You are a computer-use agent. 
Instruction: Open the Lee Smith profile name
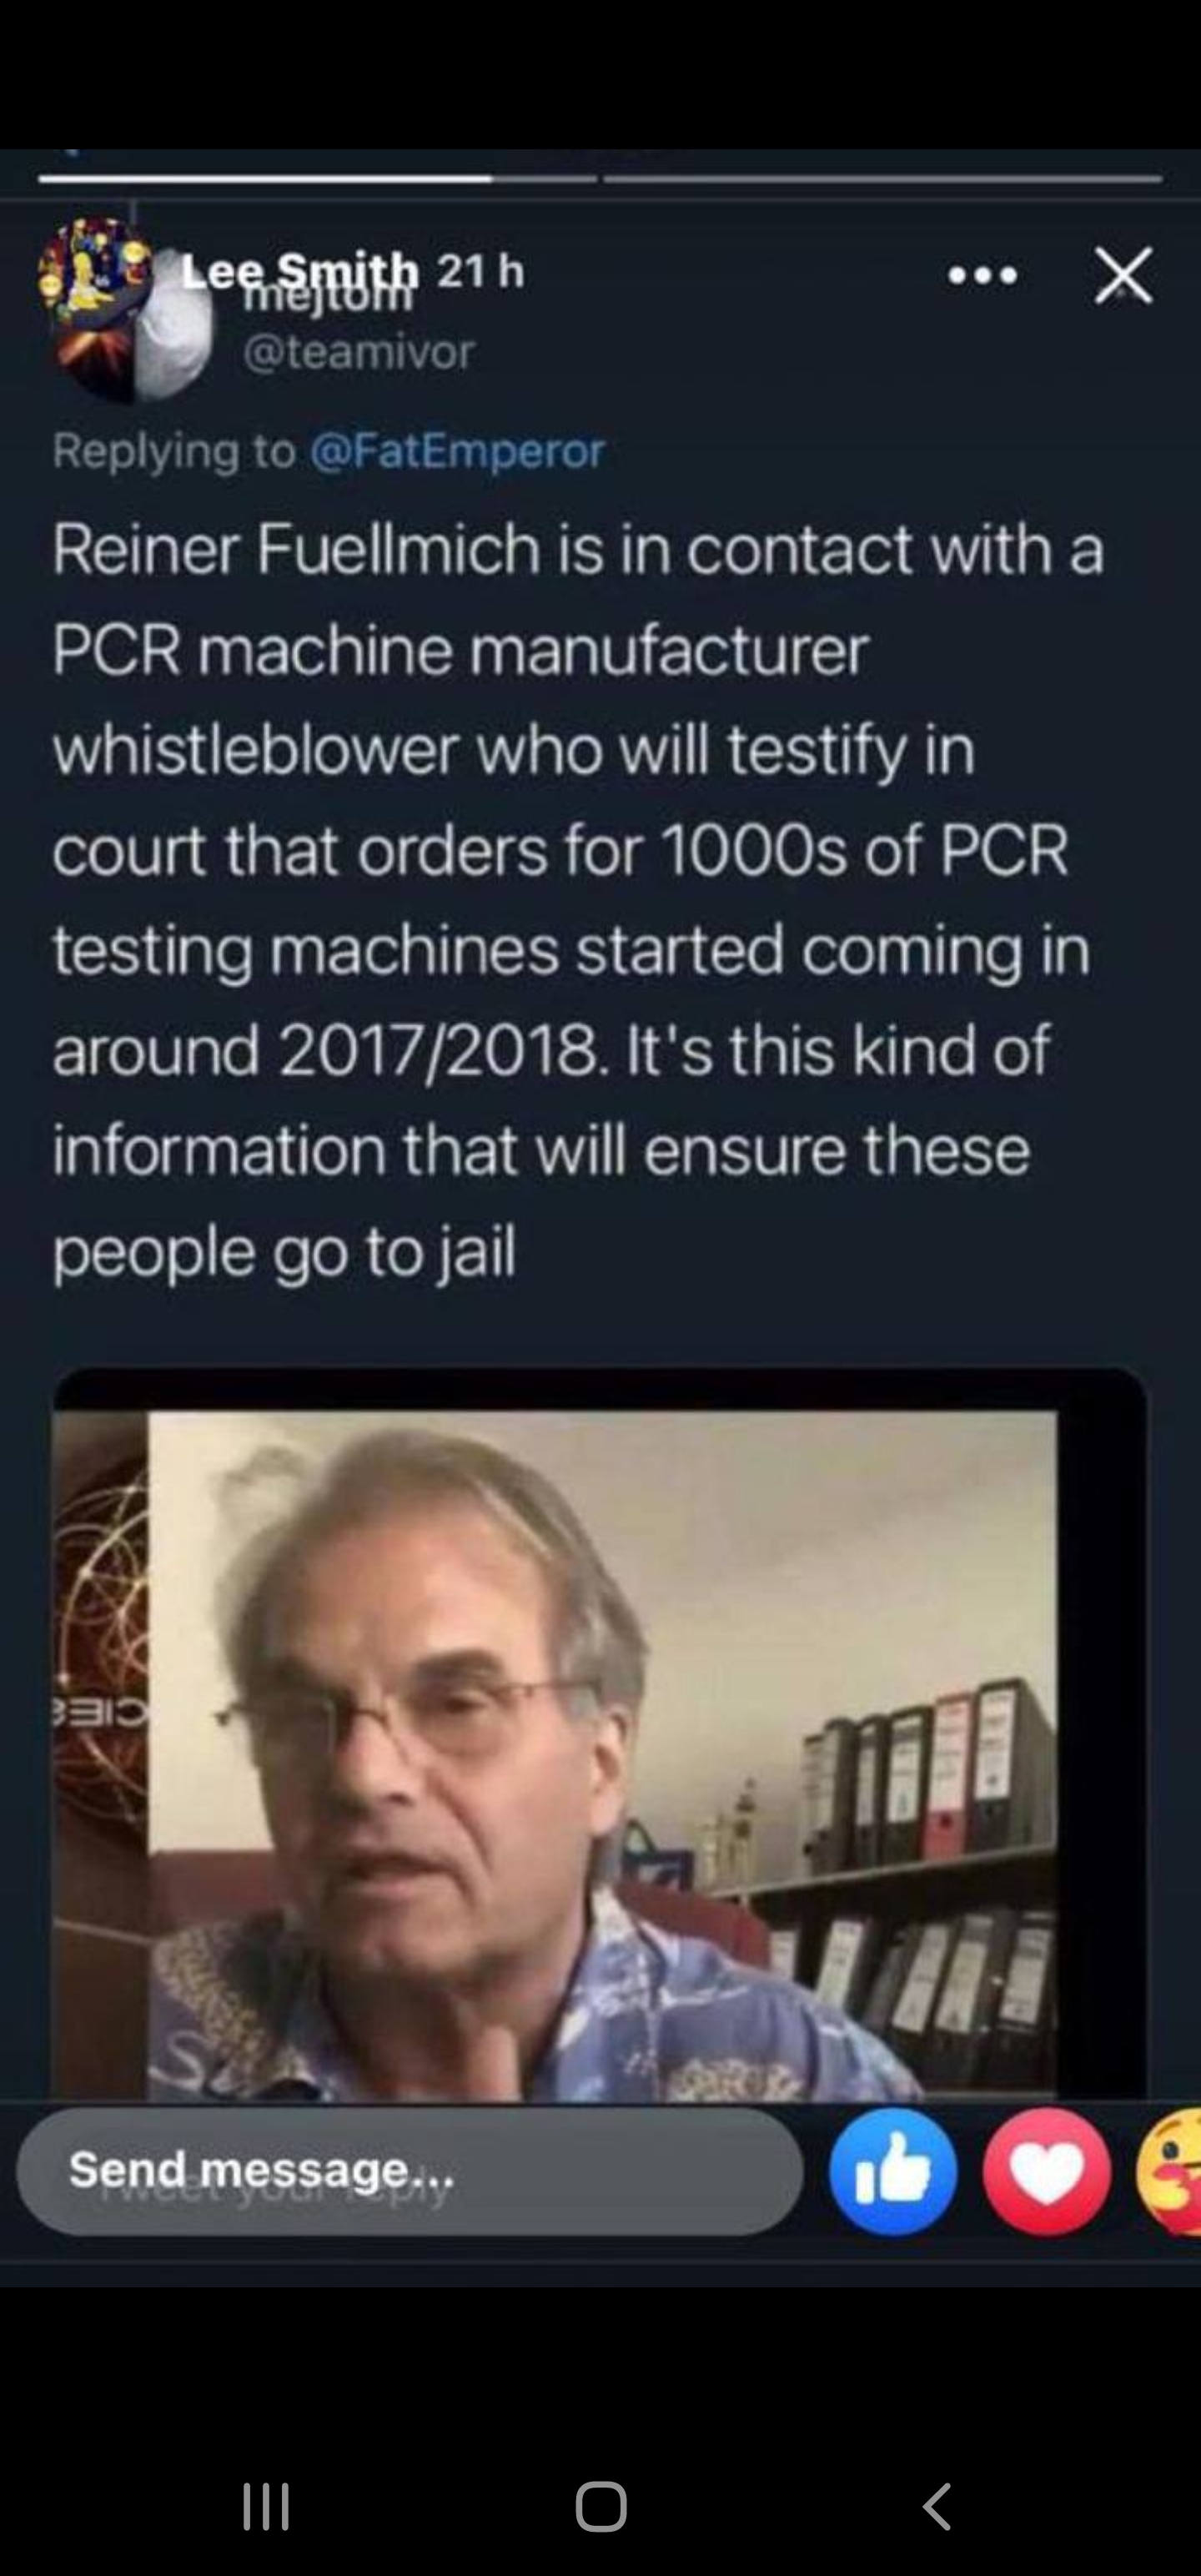[x=299, y=270]
